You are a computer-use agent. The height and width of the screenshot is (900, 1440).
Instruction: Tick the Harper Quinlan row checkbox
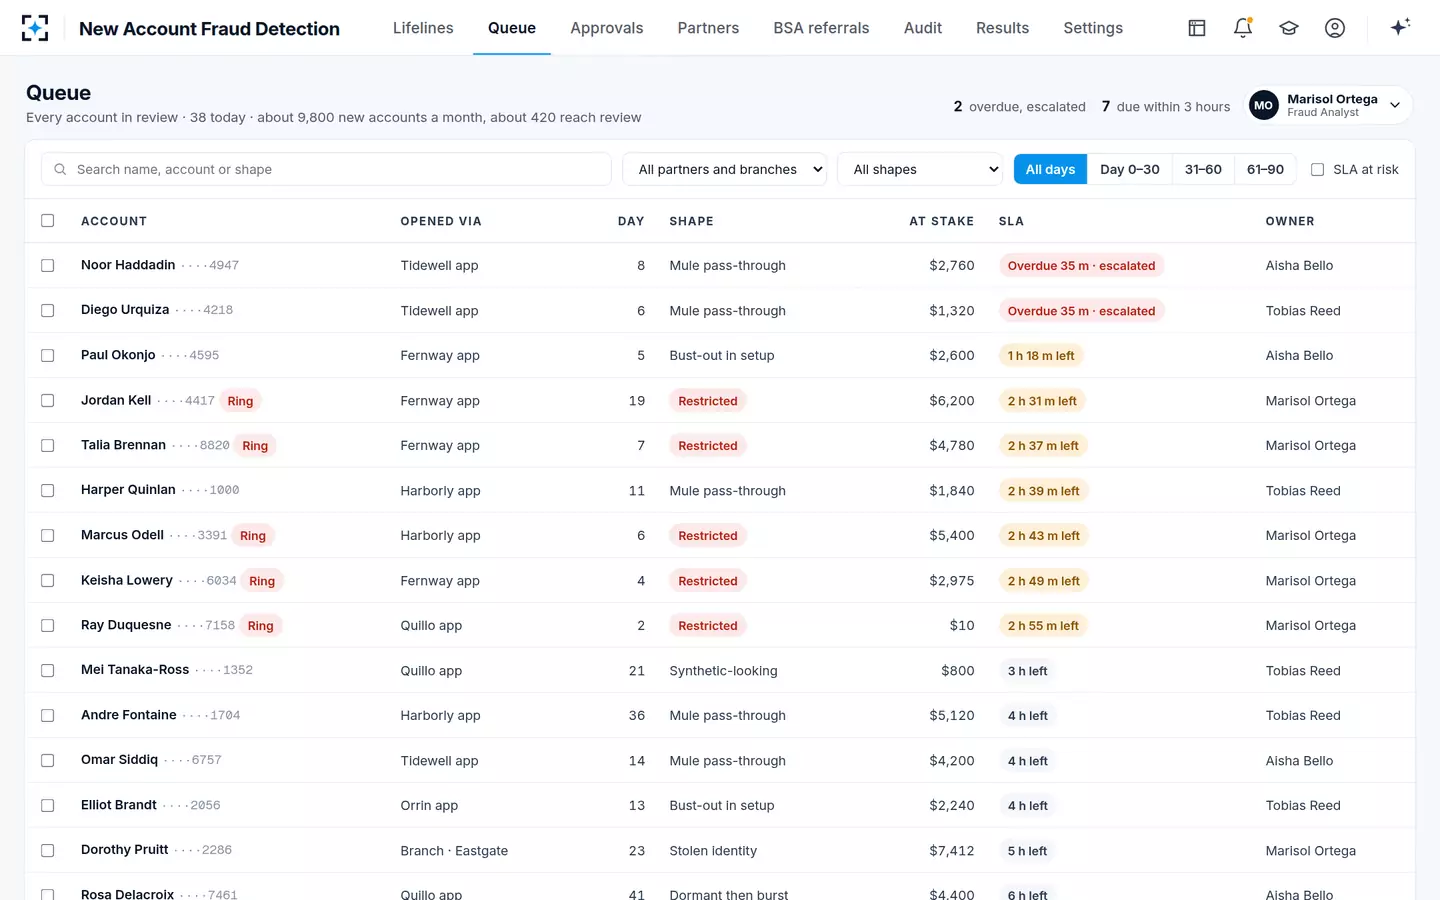point(47,490)
